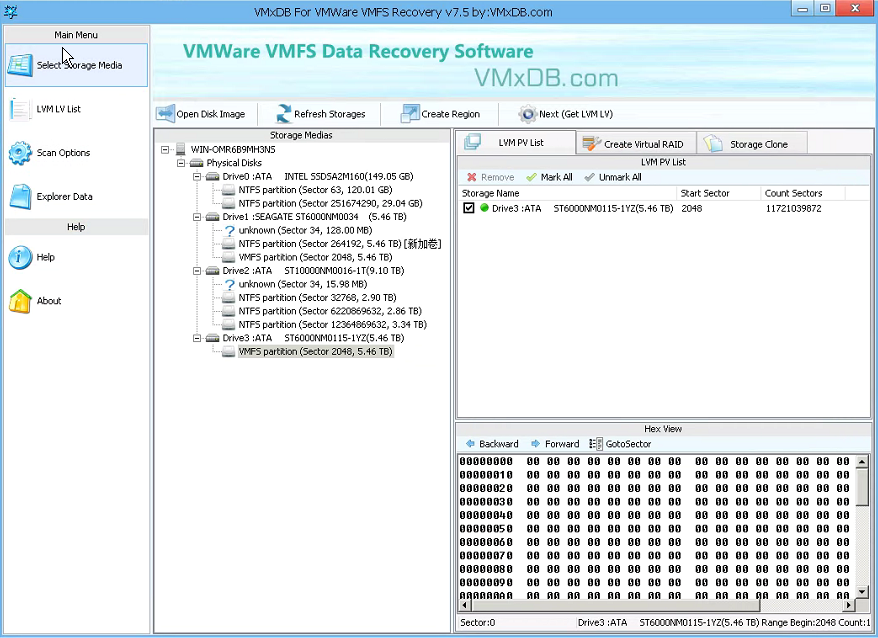Image resolution: width=878 pixels, height=638 pixels.
Task: Click the application icon in the title bar
Action: click(11, 11)
